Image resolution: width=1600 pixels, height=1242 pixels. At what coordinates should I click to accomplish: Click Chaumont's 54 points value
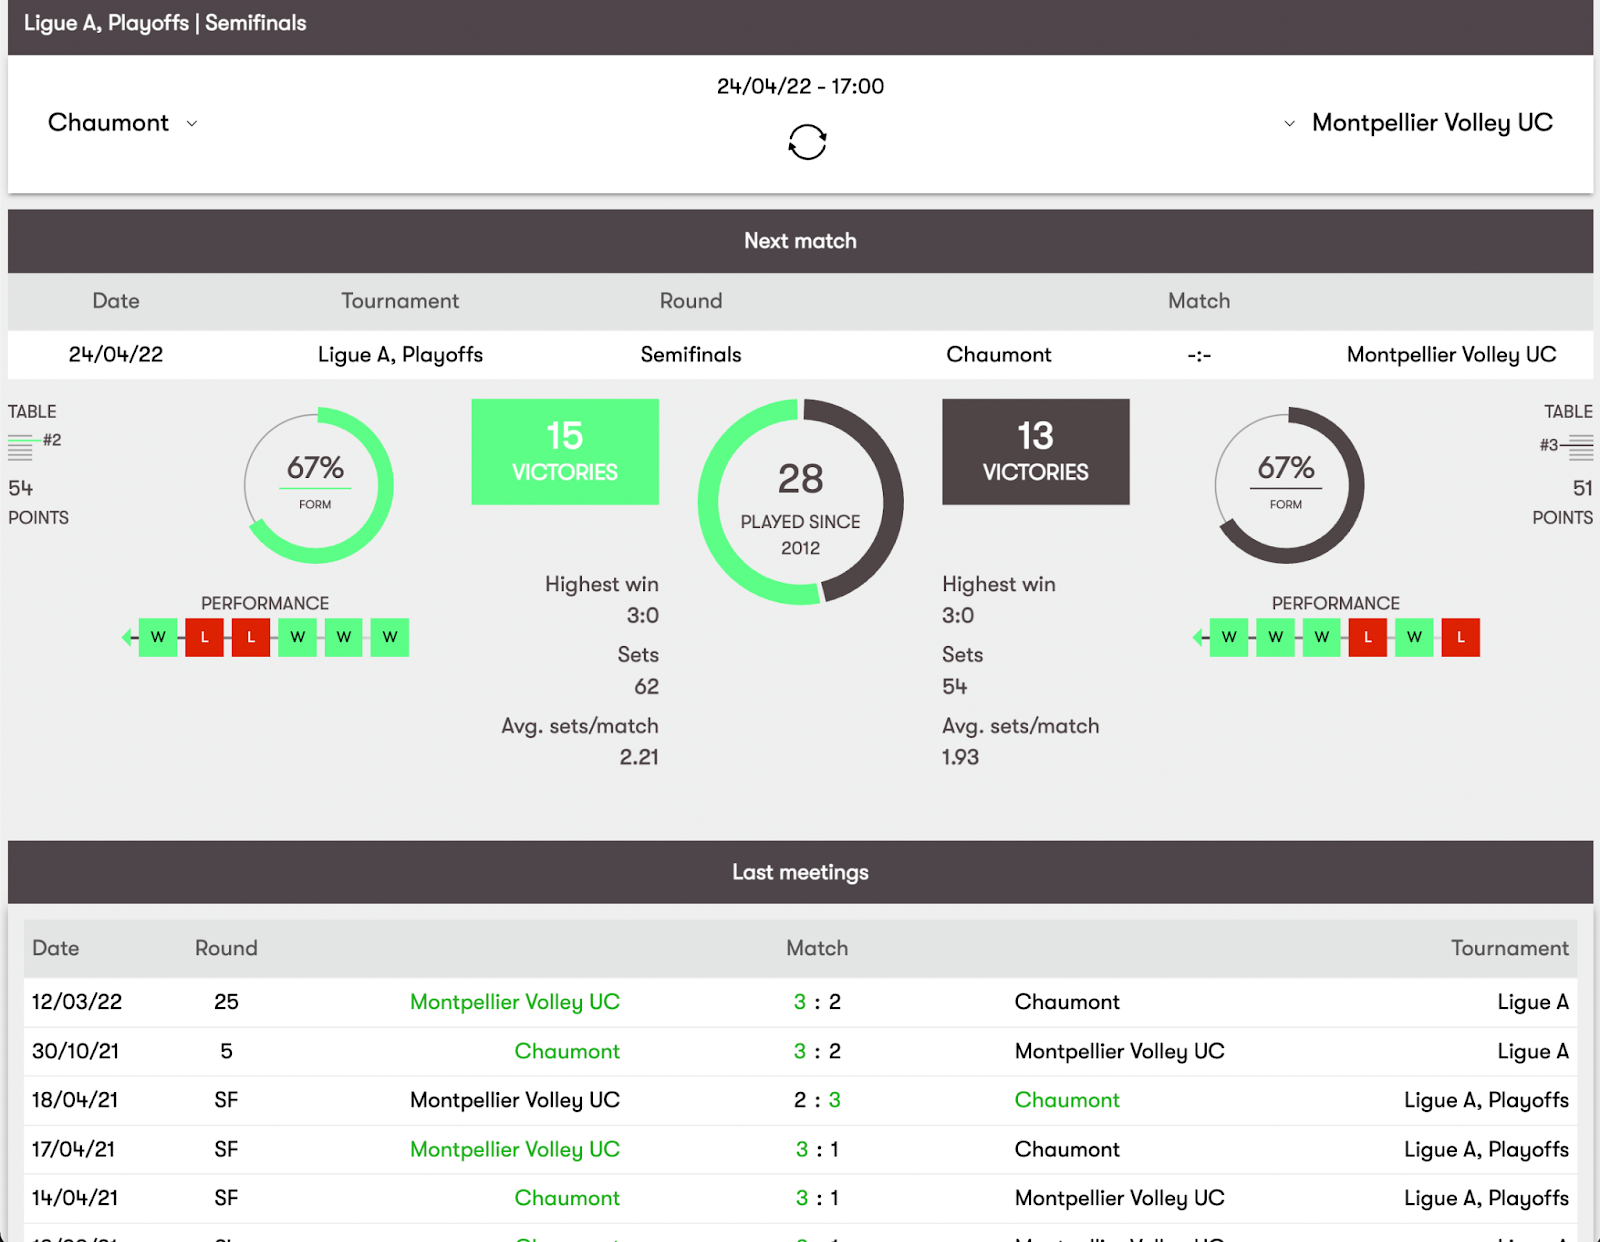pos(21,488)
